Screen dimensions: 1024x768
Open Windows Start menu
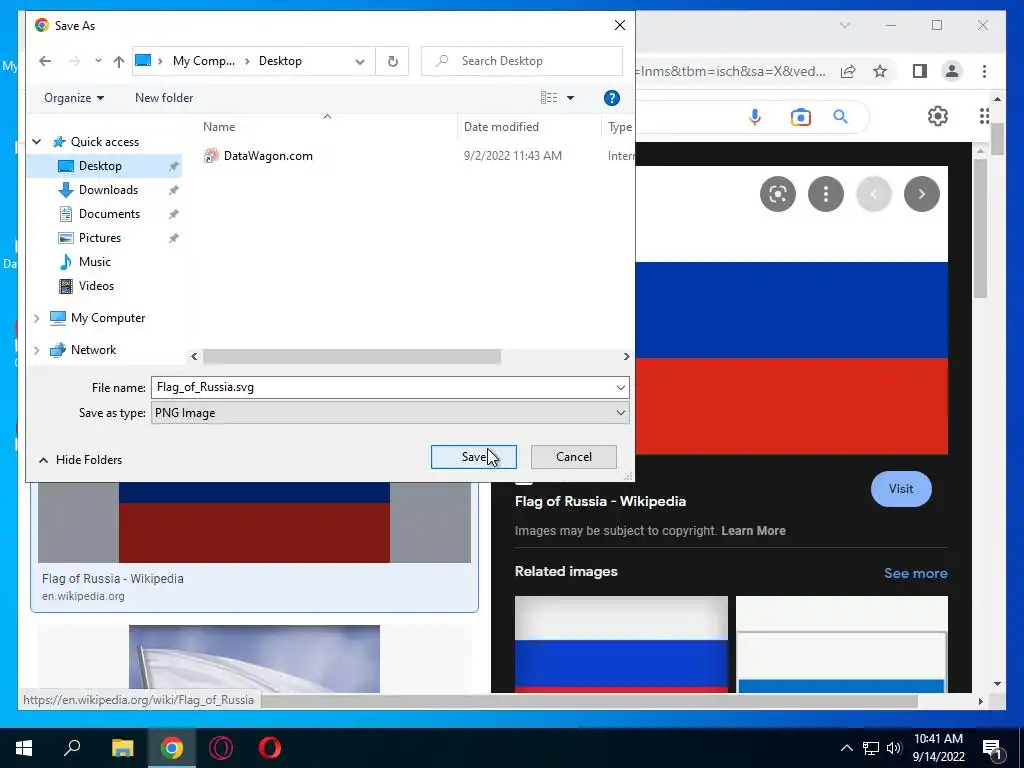24,748
